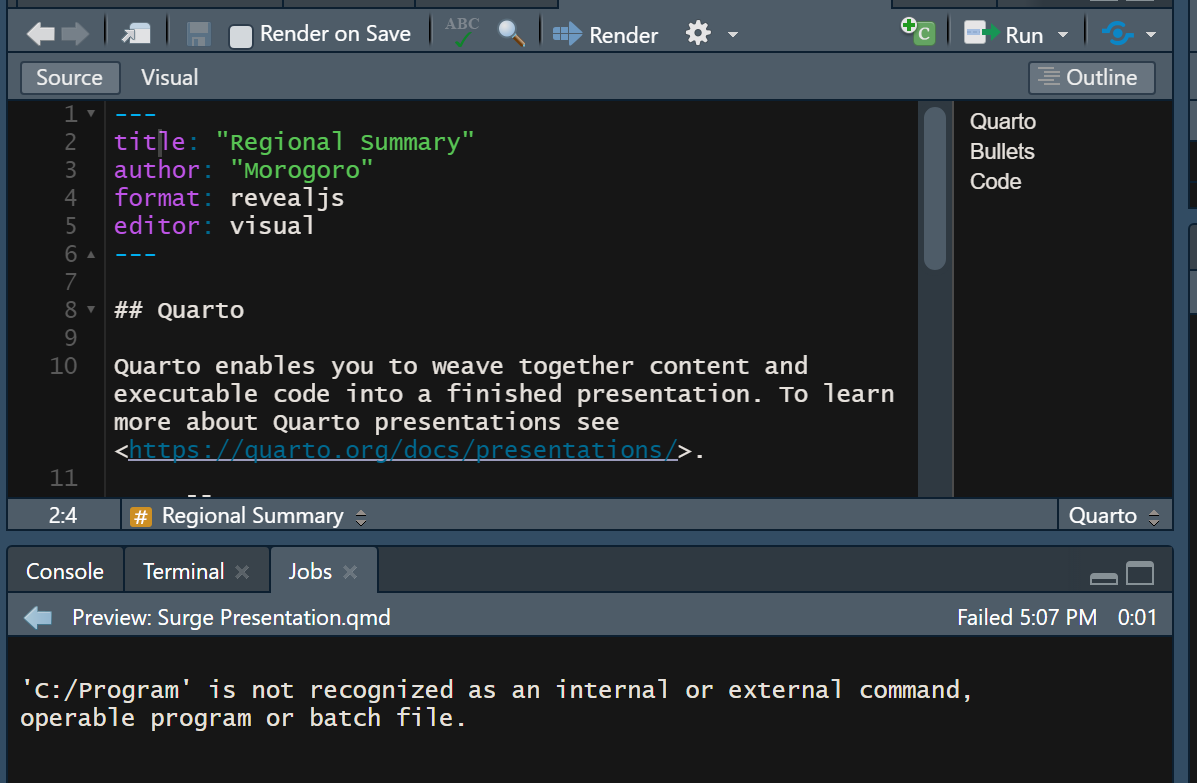Viewport: 1197px width, 783px height.
Task: Click the spell check ABC icon
Action: (462, 32)
